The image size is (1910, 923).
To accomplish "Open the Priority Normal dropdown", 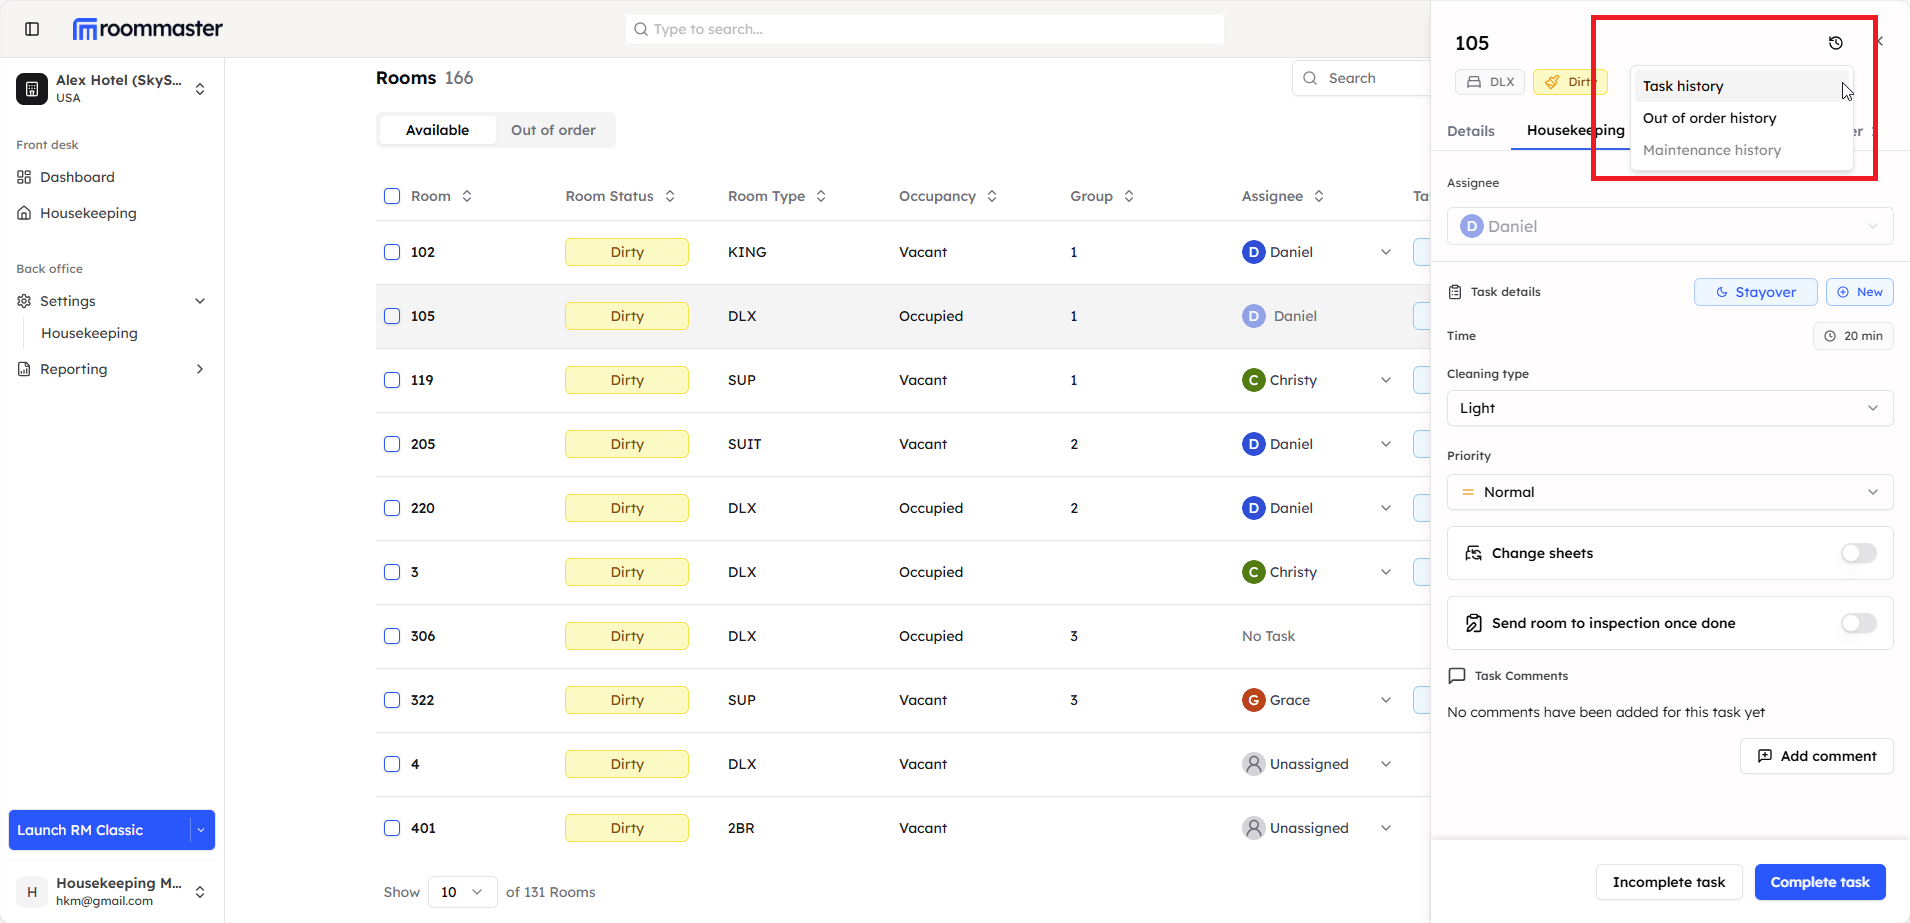I will pos(1669,492).
